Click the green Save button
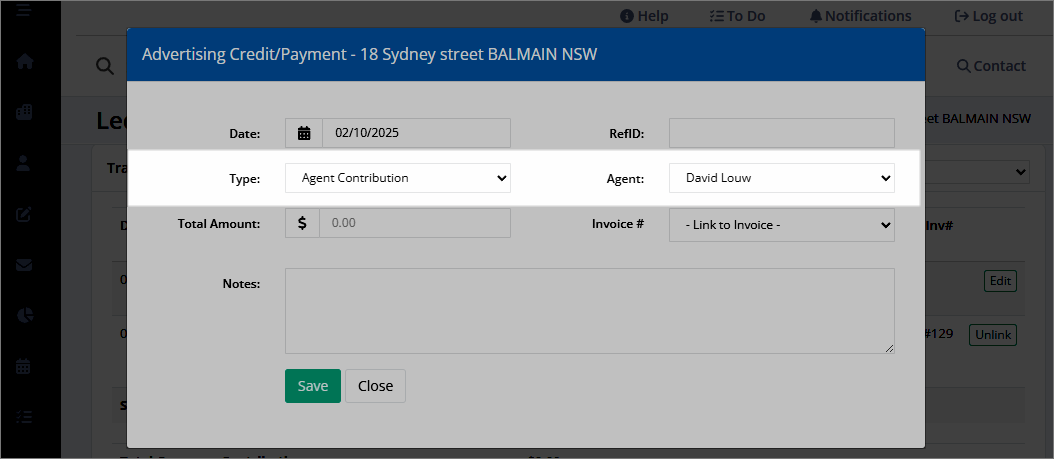 point(313,386)
